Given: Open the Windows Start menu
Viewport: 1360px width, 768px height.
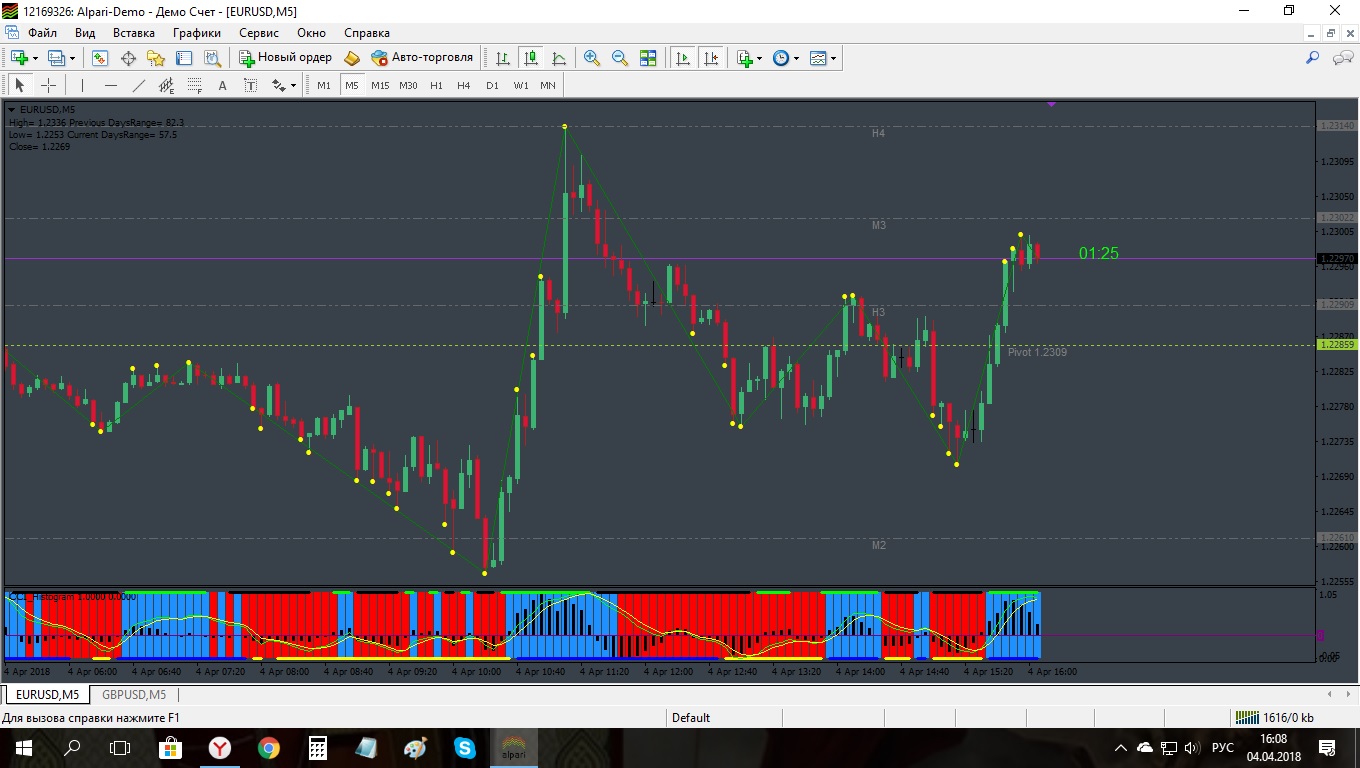Looking at the screenshot, I should tap(23, 747).
